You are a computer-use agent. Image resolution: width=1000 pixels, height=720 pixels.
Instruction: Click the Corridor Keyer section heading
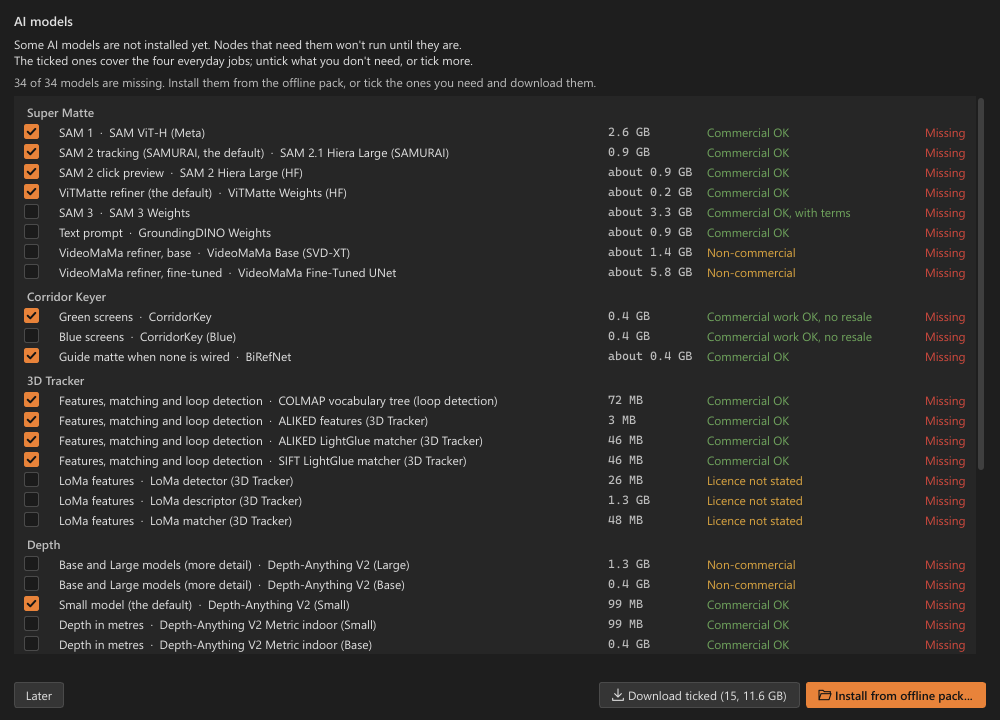66,297
